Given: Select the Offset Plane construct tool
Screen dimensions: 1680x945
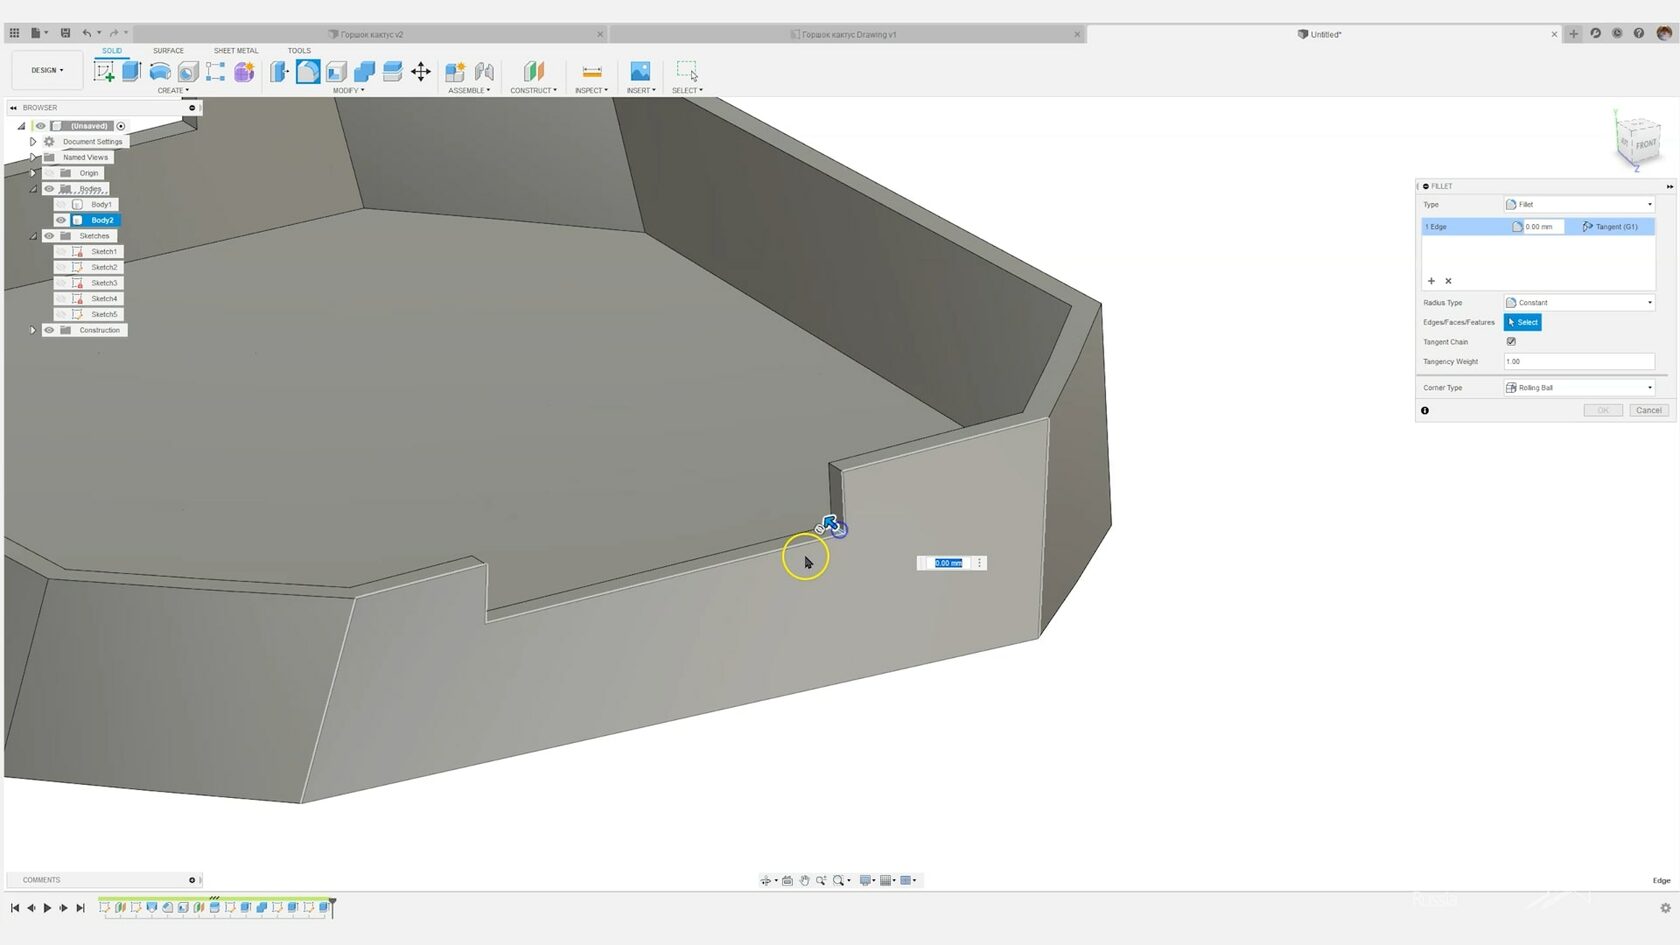Looking at the screenshot, I should pyautogui.click(x=534, y=71).
